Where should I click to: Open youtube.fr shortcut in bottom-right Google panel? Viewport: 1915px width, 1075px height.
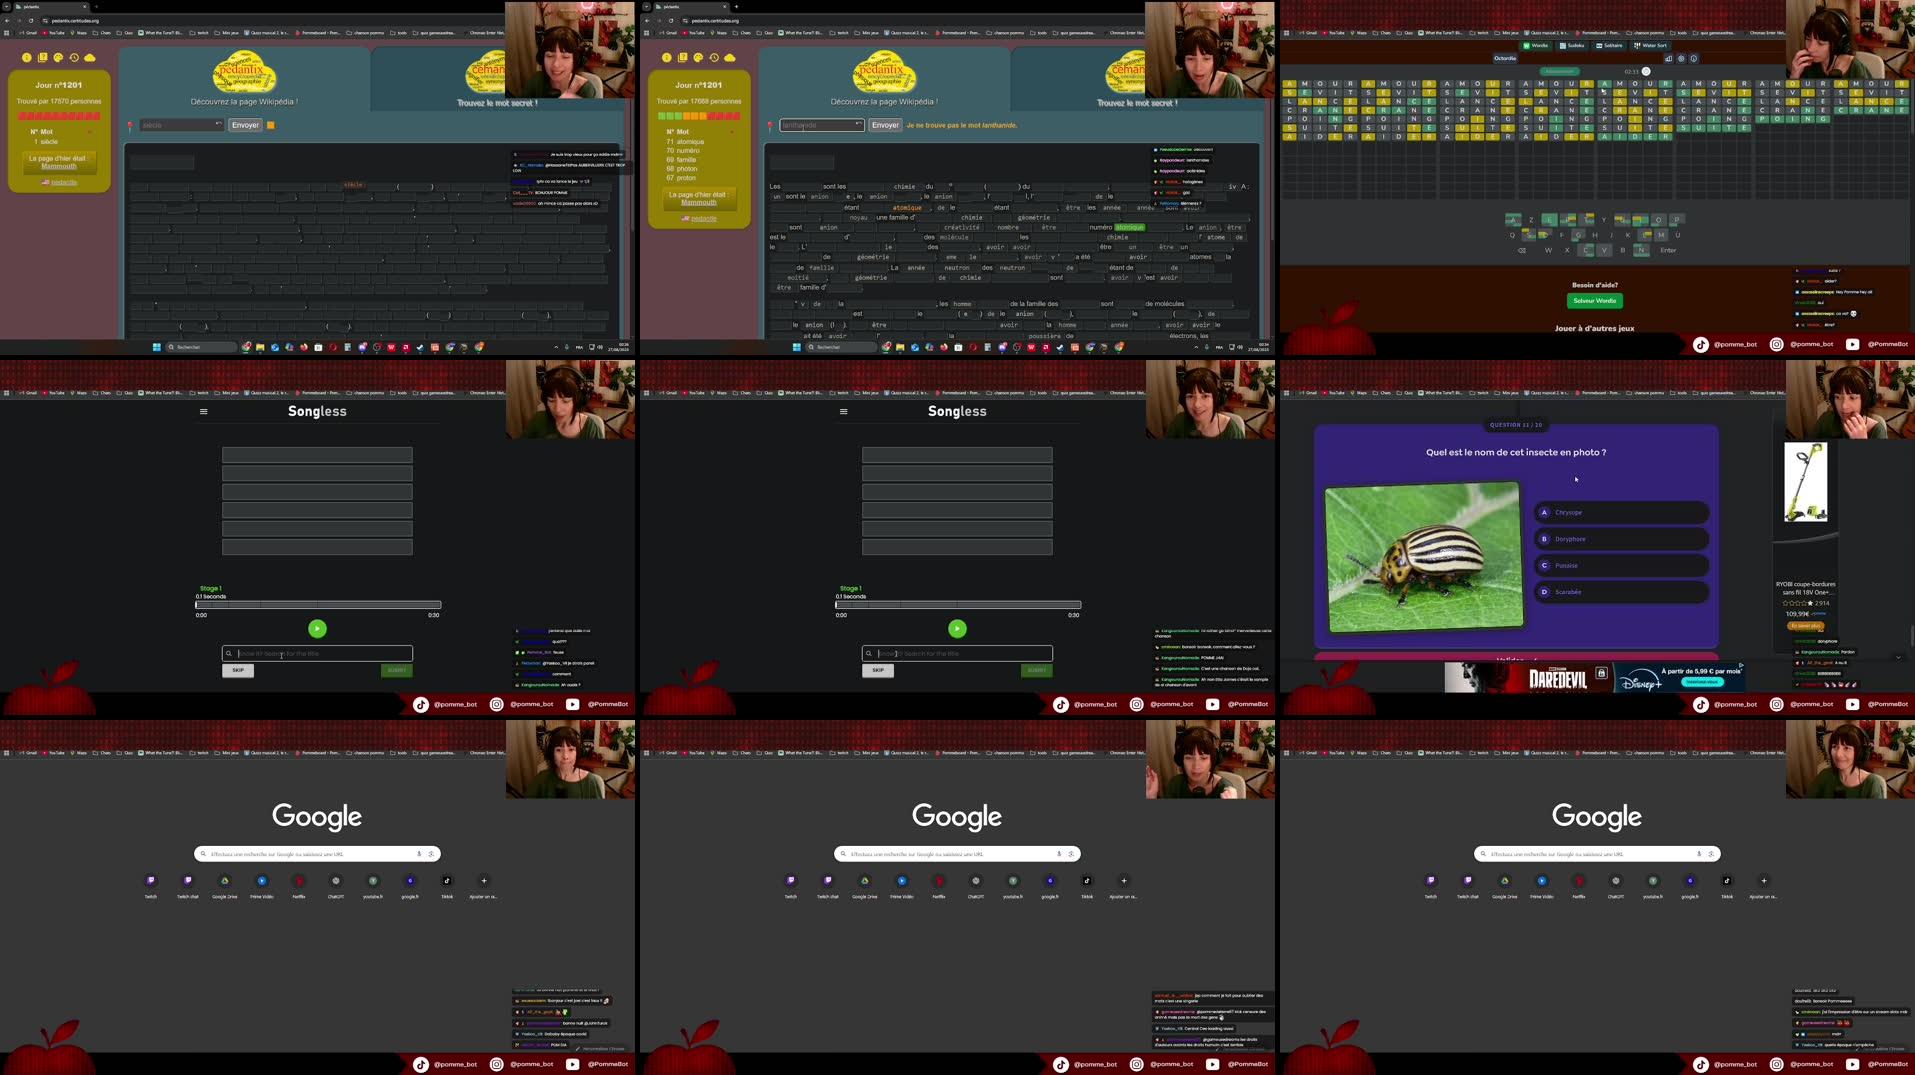[1653, 885]
